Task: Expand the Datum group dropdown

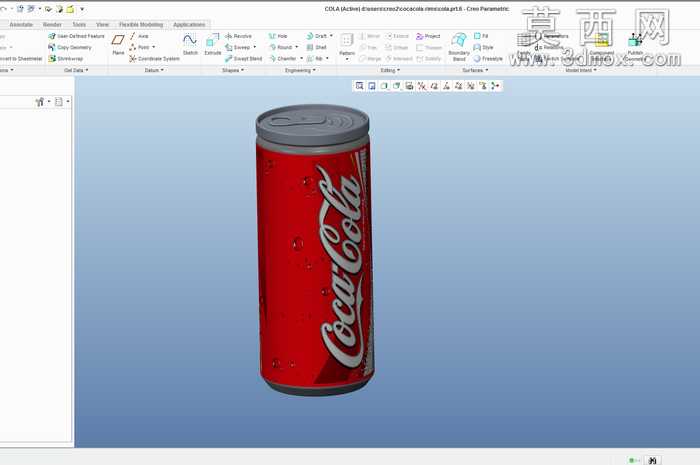Action: point(154,70)
